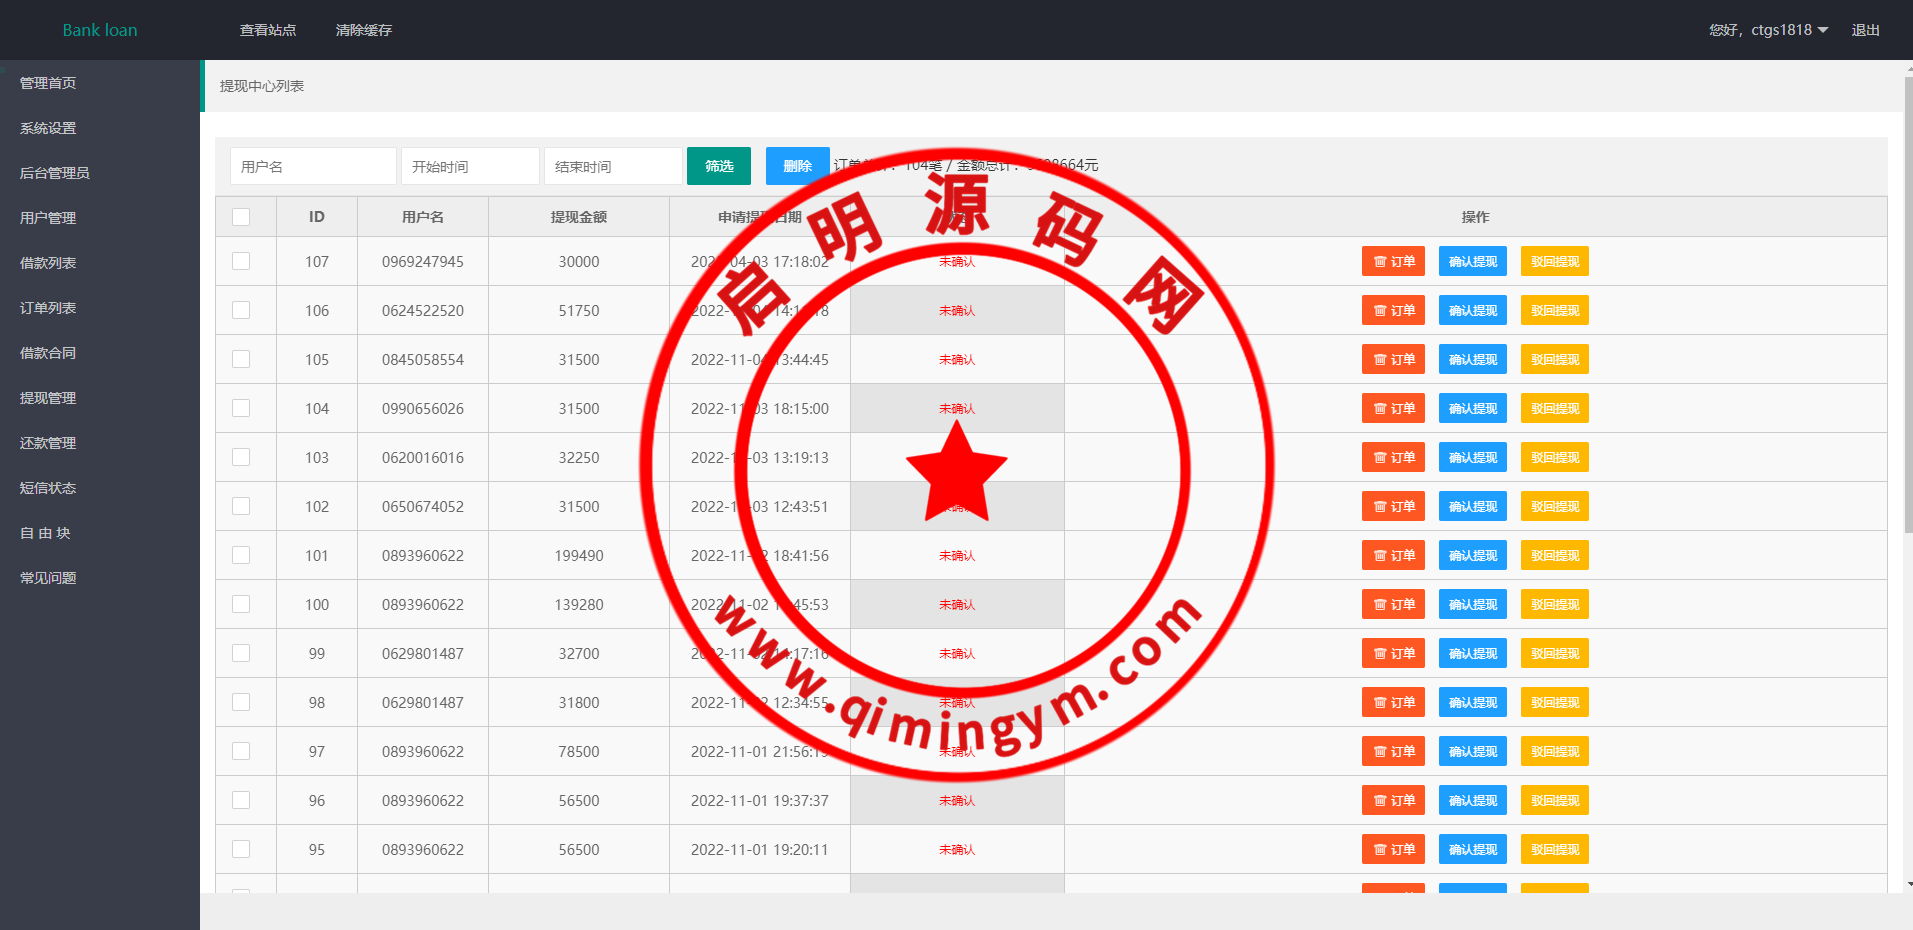1913x930 pixels.
Task: Open 提现管理 in the sidebar
Action: (x=48, y=398)
